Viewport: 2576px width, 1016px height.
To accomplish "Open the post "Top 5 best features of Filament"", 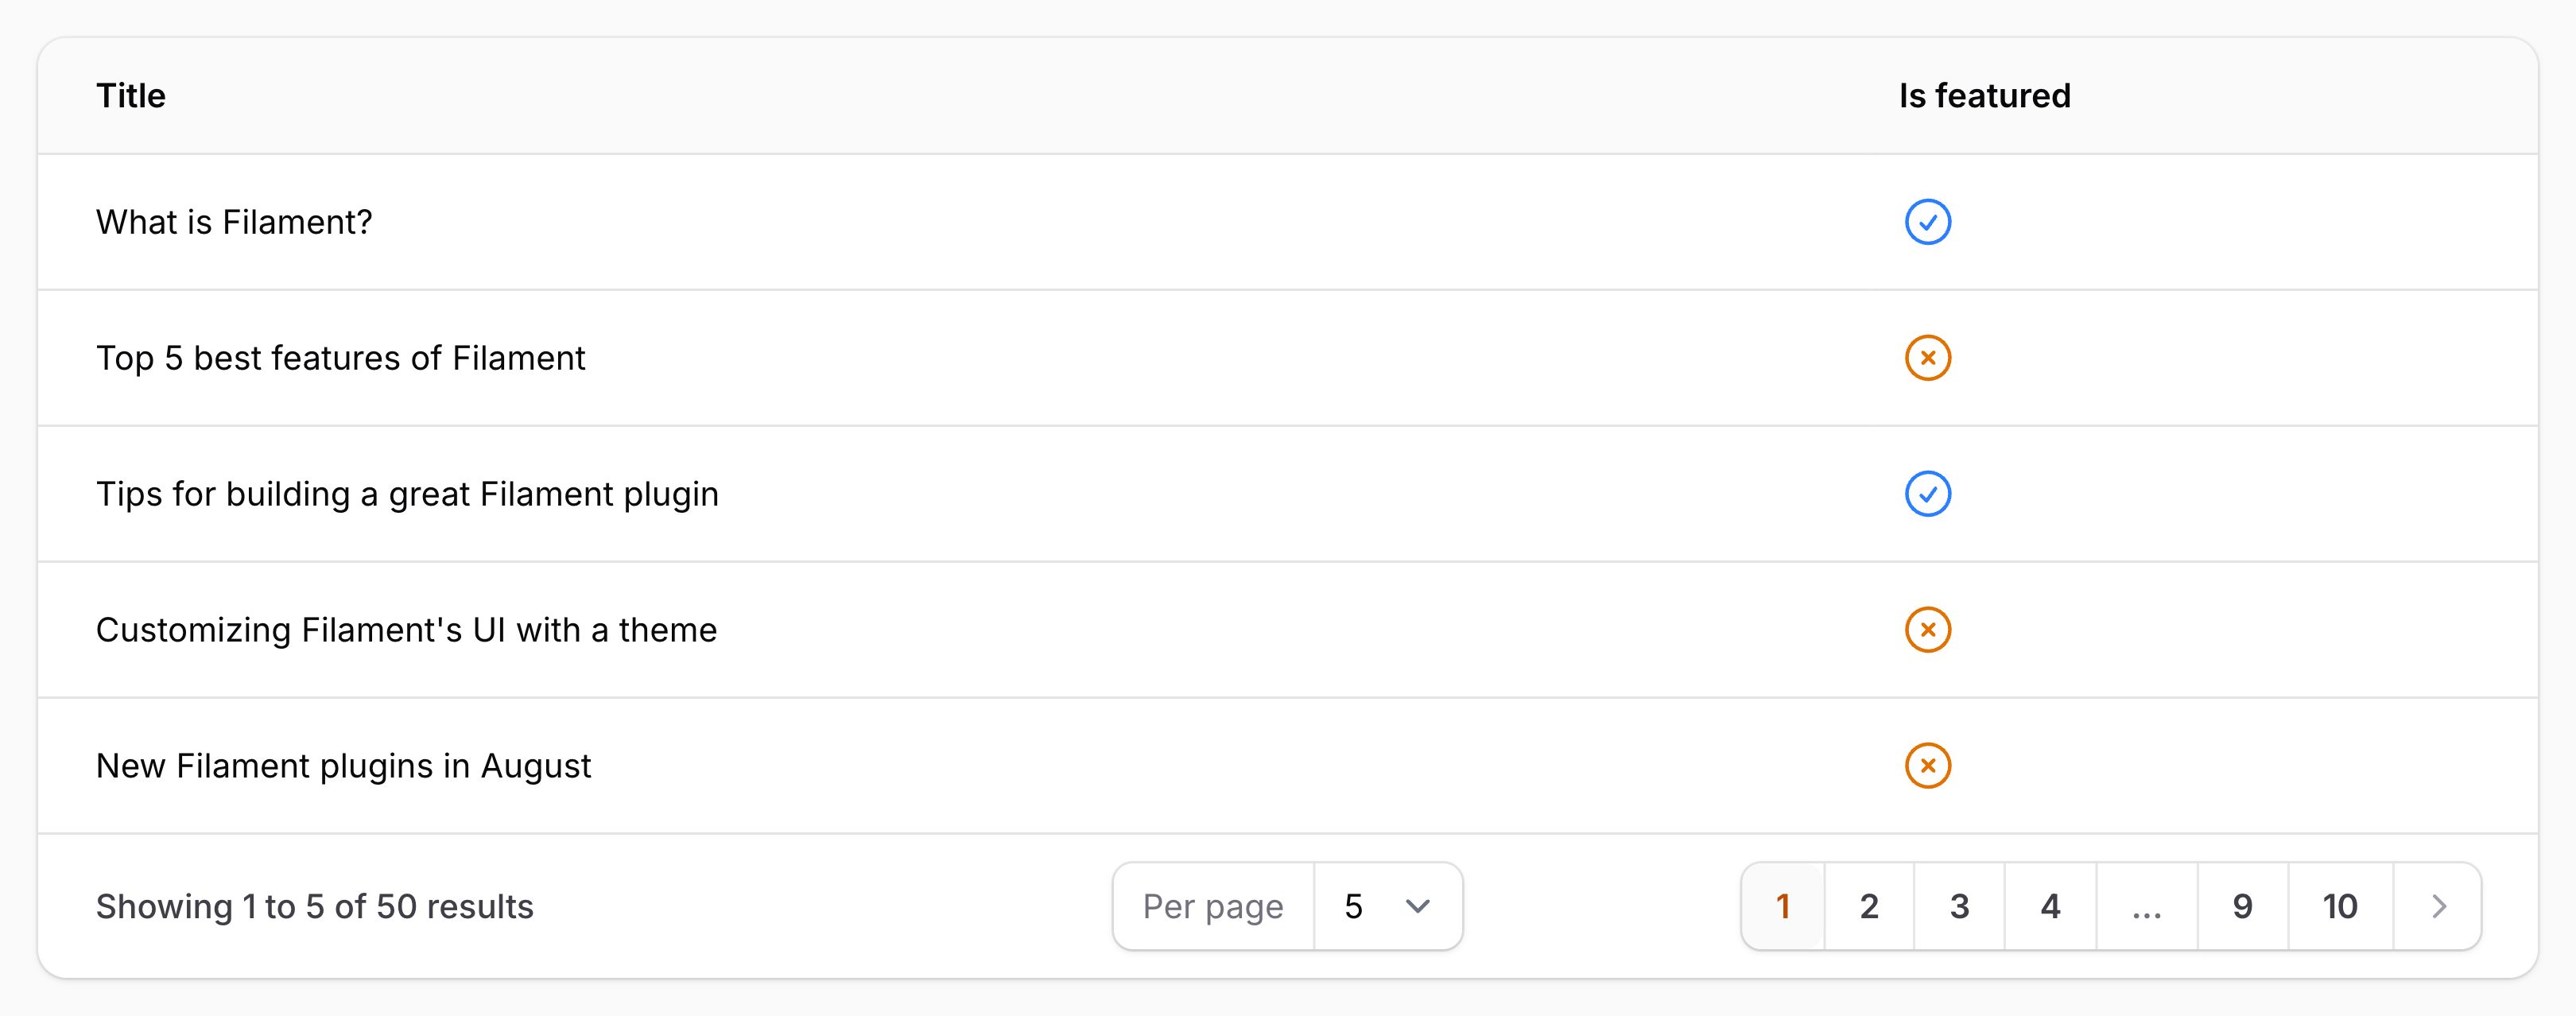I will click(341, 358).
